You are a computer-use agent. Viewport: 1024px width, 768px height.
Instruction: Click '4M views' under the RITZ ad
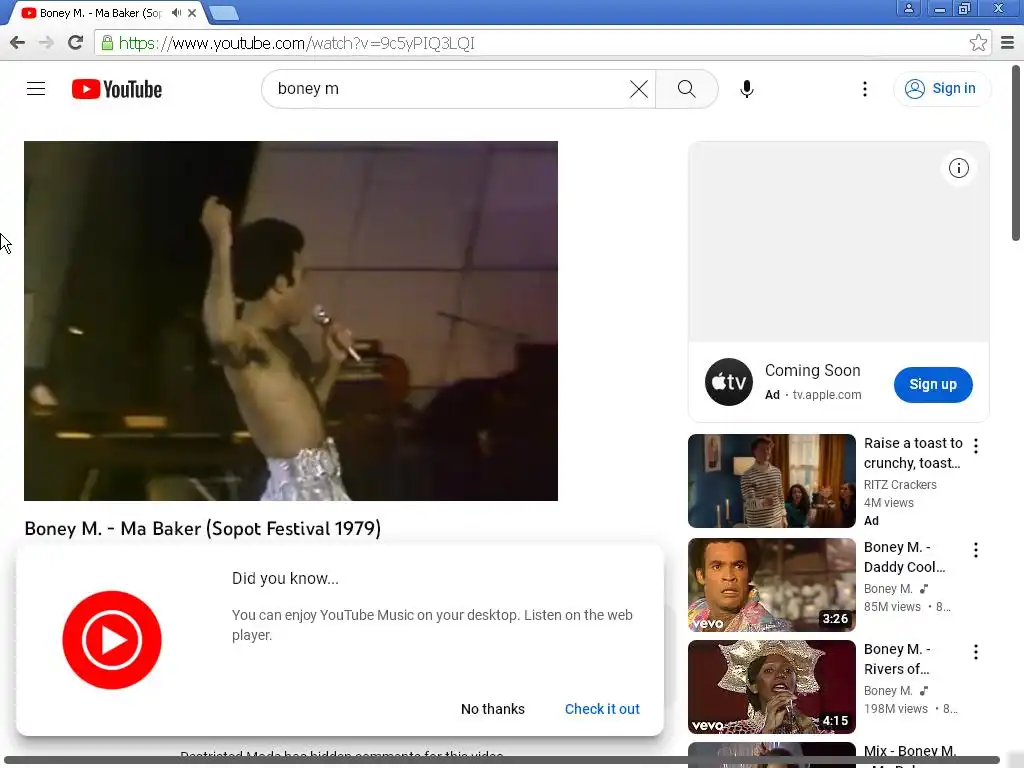click(889, 503)
